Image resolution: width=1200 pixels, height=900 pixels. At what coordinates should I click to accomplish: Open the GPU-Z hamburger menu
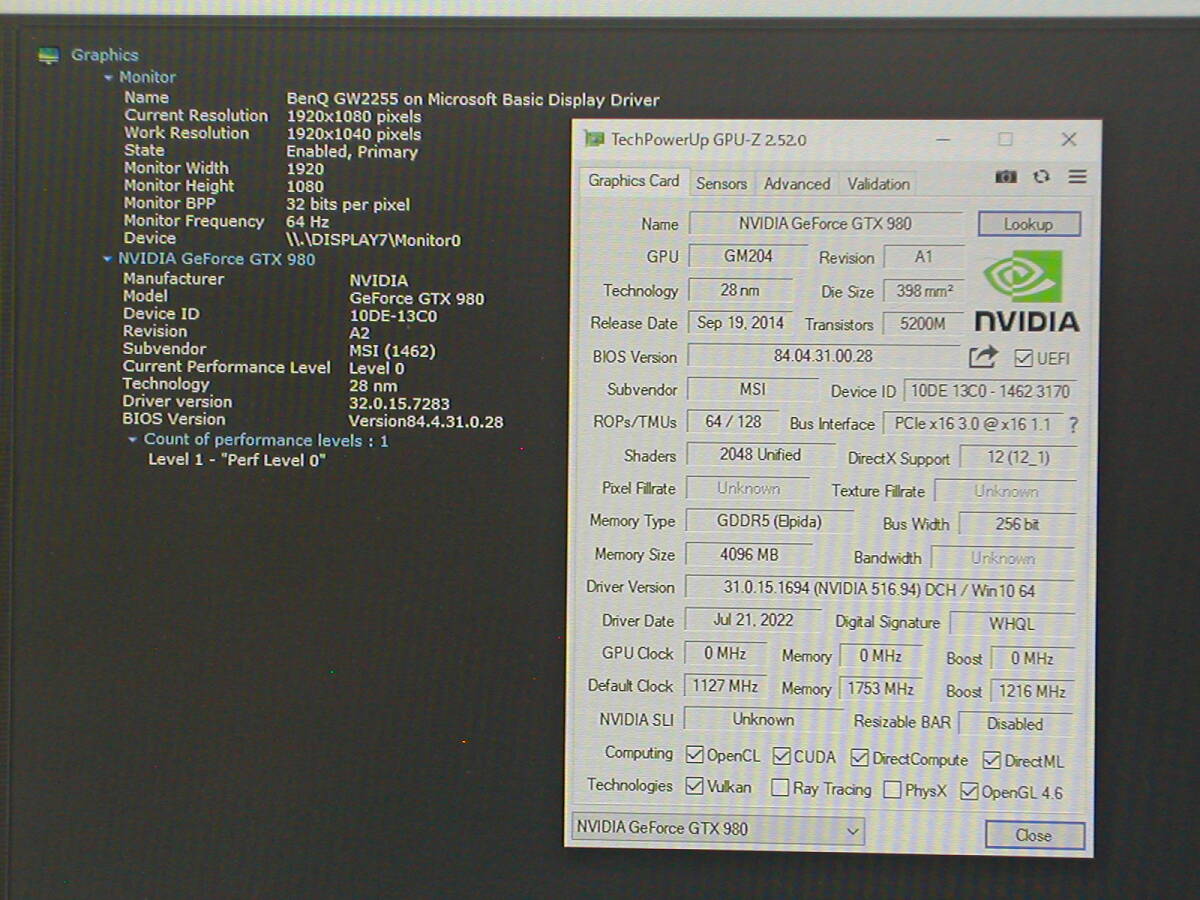pyautogui.click(x=1077, y=177)
